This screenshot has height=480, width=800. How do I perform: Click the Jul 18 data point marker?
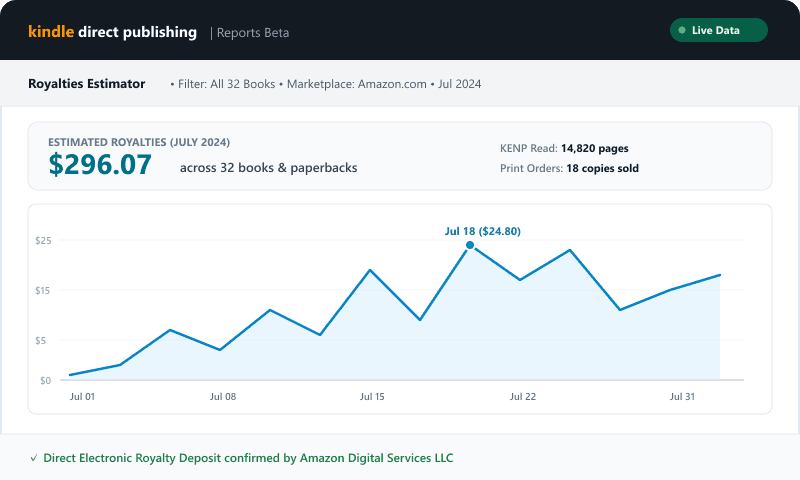tap(470, 245)
